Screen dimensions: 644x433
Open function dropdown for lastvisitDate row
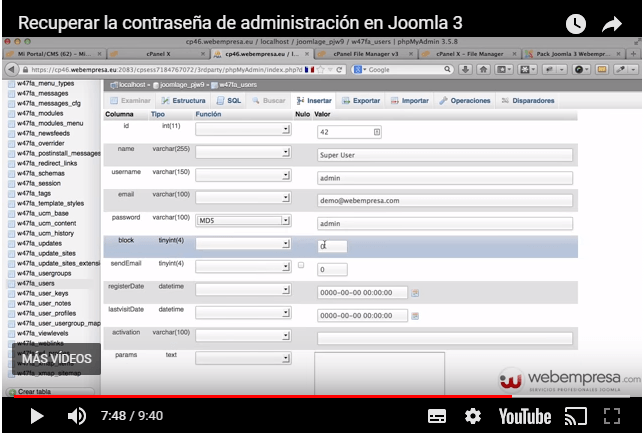point(243,313)
